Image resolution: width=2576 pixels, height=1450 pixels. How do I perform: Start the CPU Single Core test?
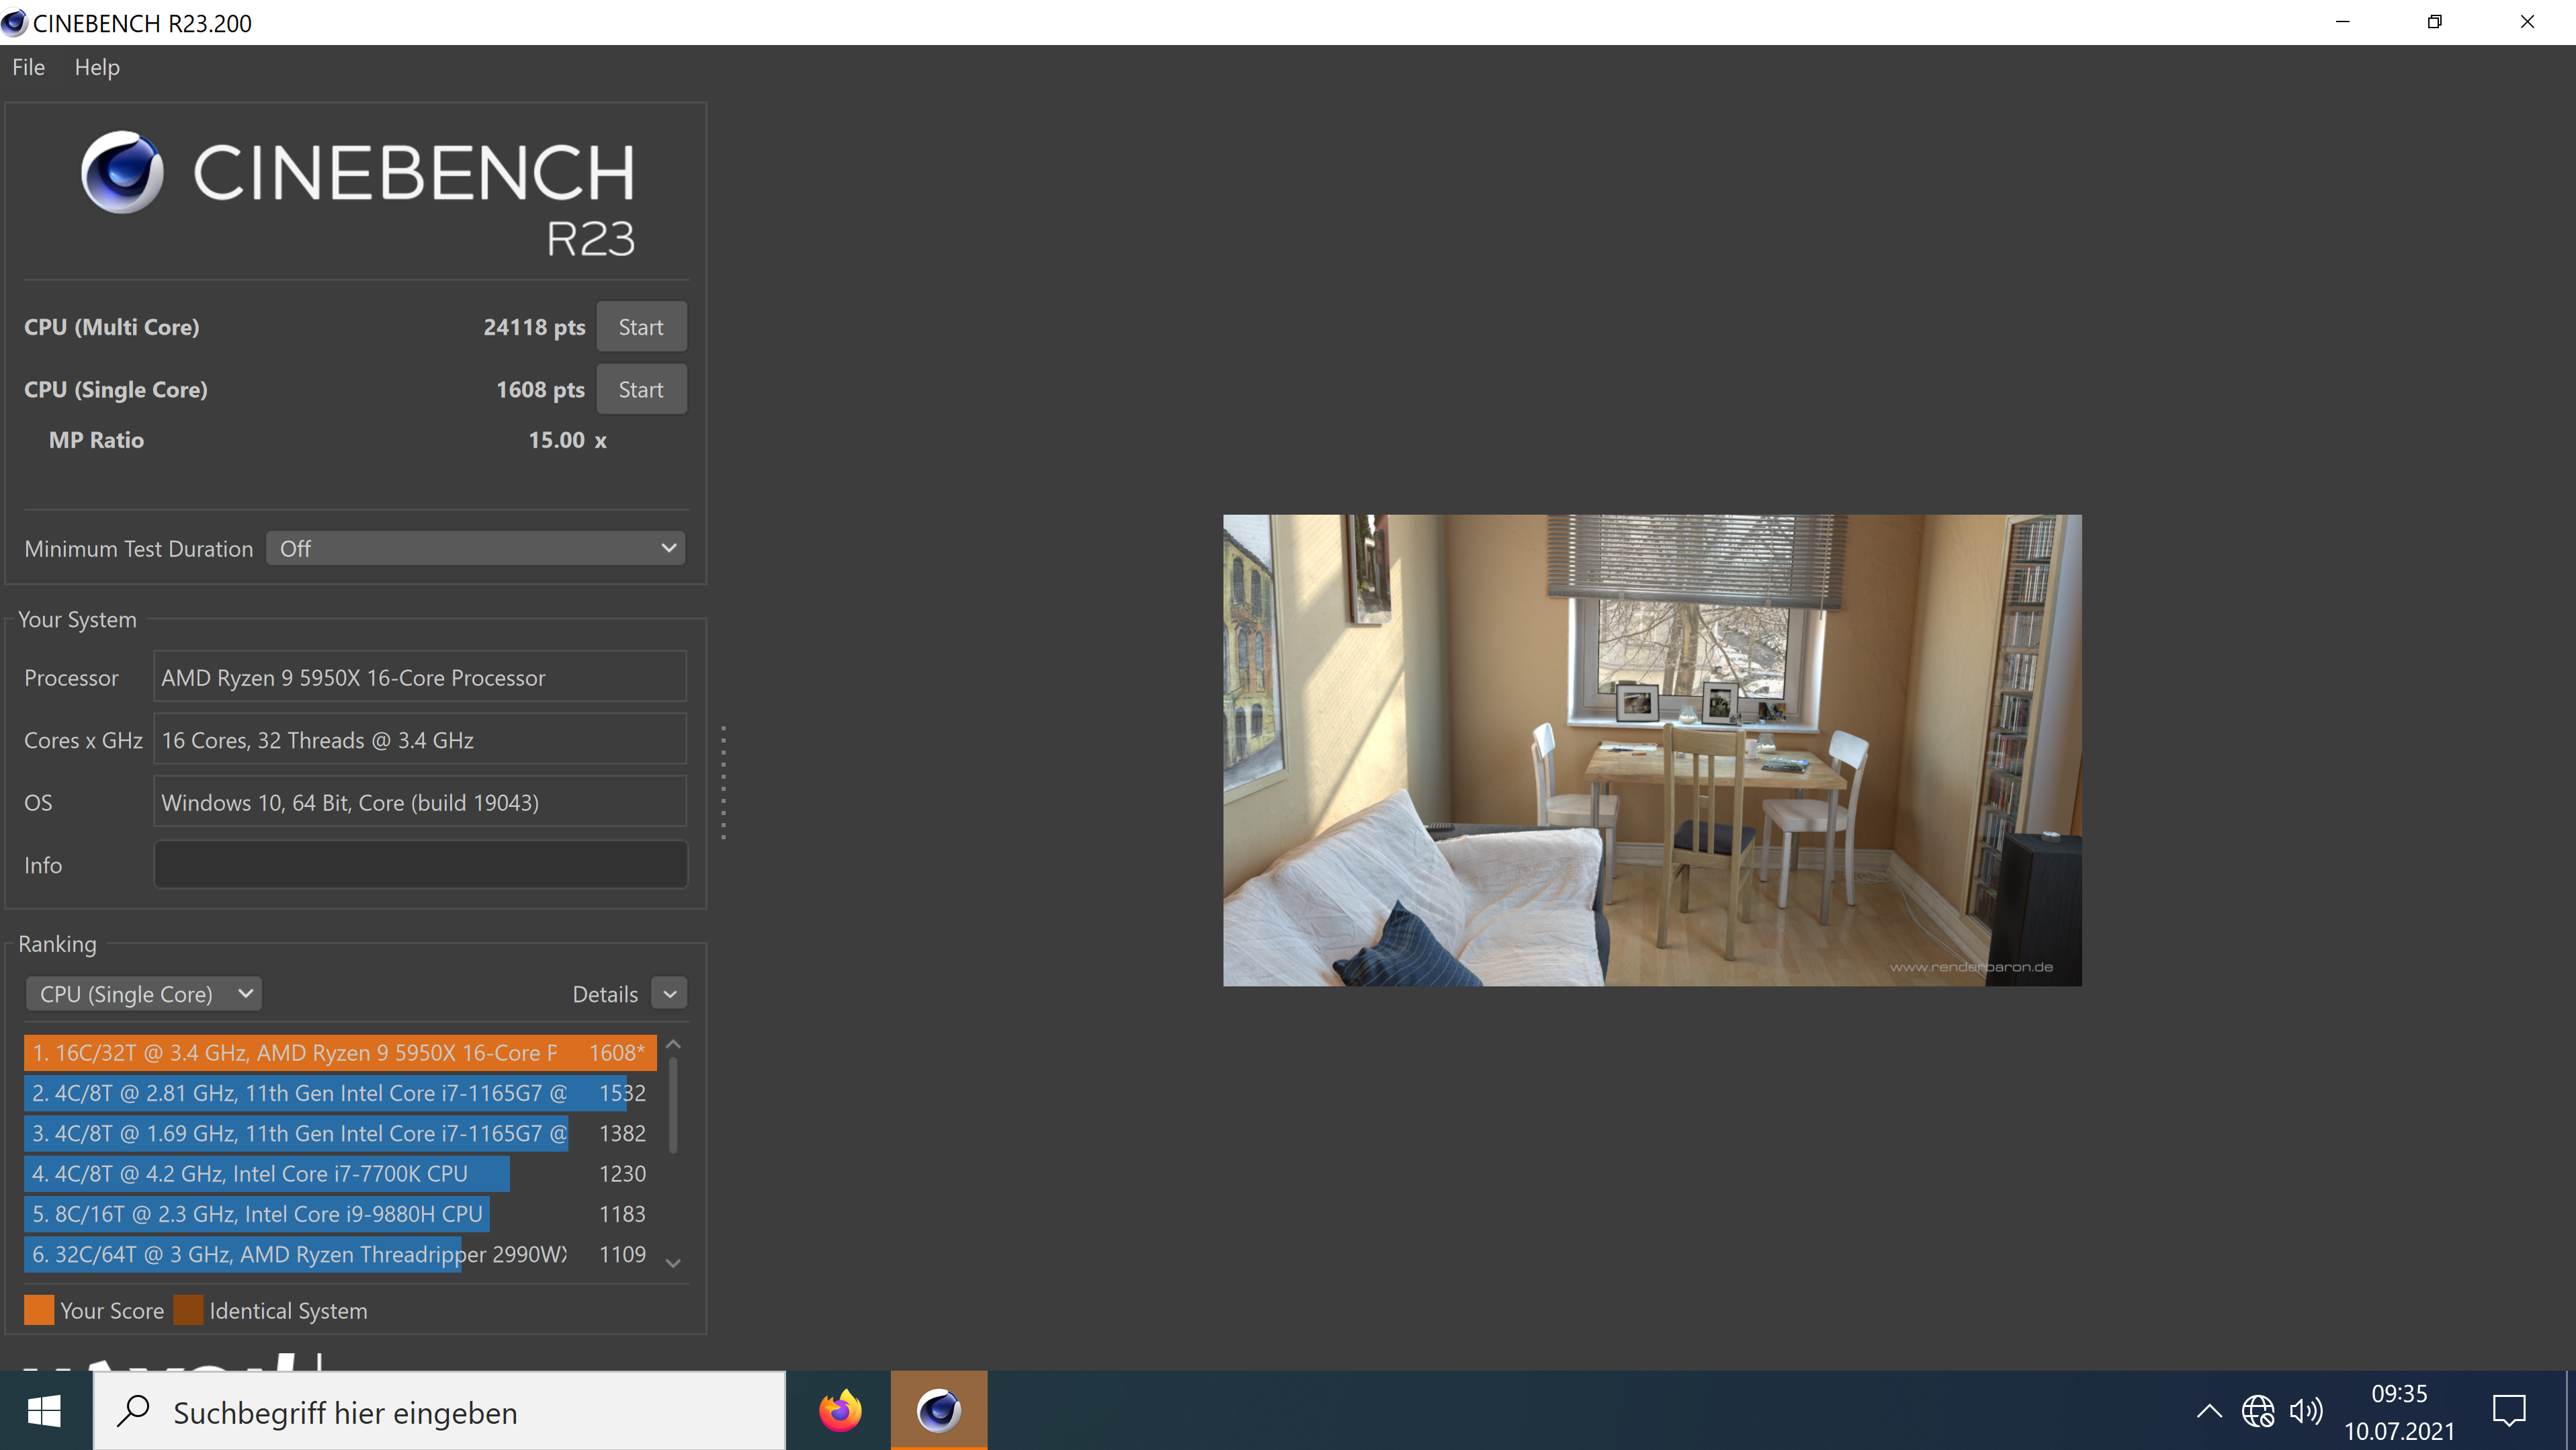(641, 390)
